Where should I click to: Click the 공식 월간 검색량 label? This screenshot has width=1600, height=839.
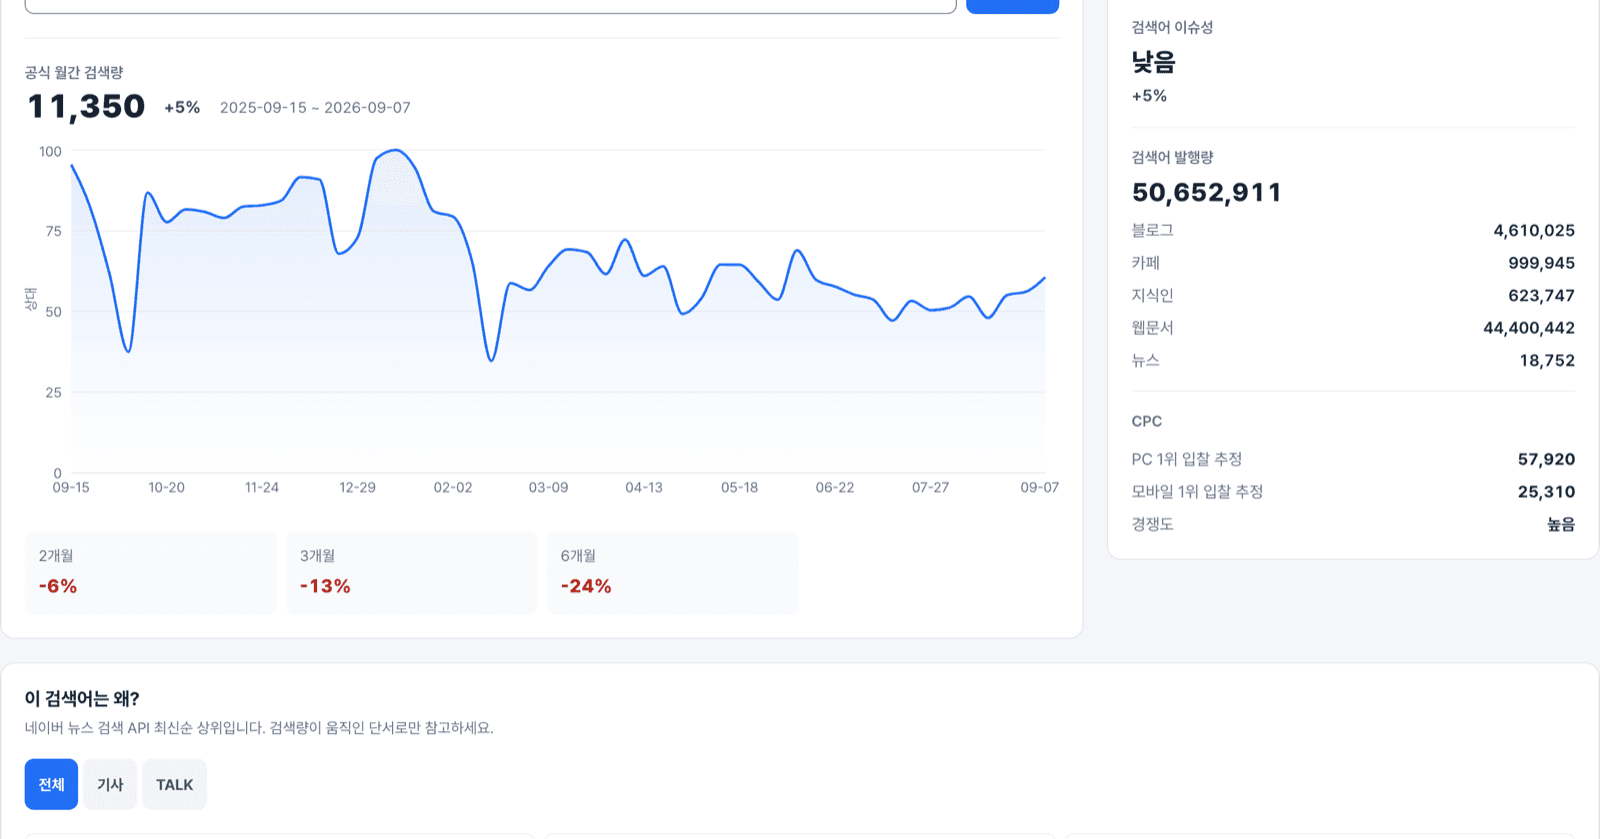[x=74, y=72]
